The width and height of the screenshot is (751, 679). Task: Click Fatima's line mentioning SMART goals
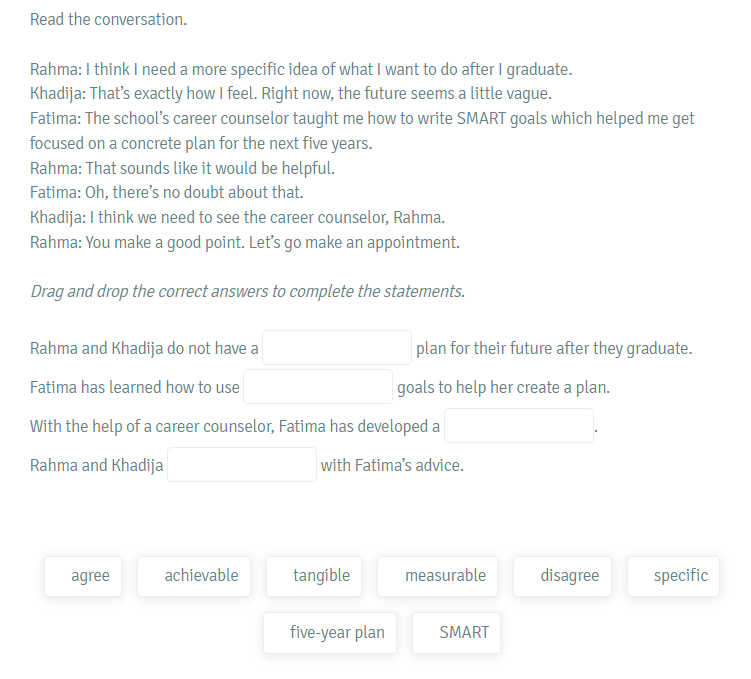(x=362, y=131)
